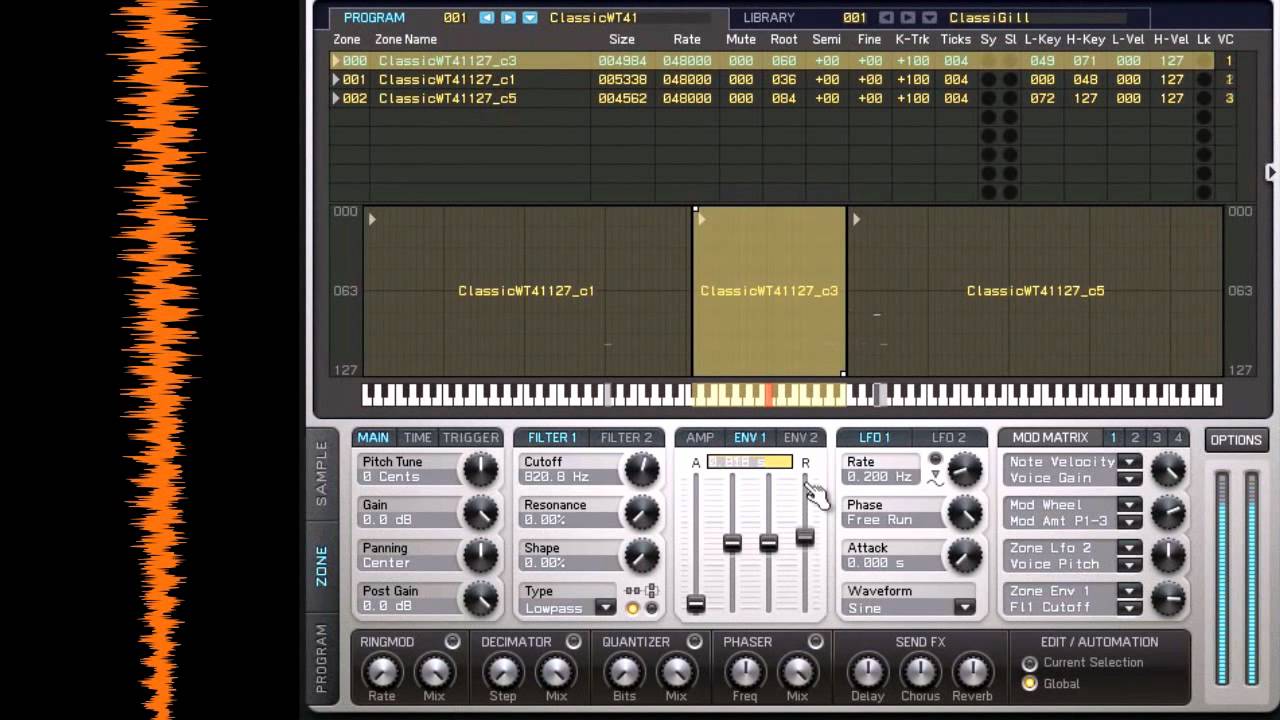1280x720 pixels.
Task: Expand zone 001 ClassicWT41127_c1 row
Action: coord(336,80)
